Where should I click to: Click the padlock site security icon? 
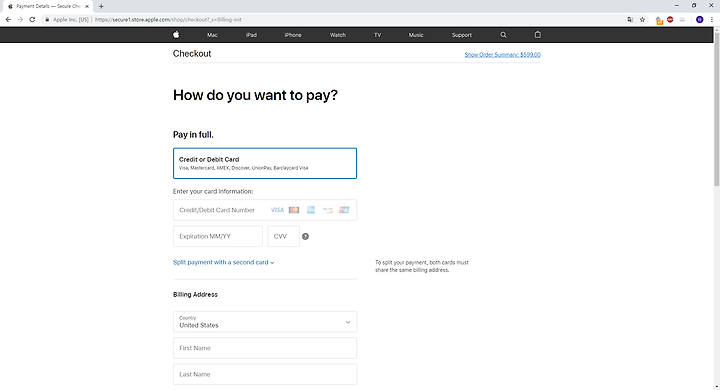pos(47,19)
